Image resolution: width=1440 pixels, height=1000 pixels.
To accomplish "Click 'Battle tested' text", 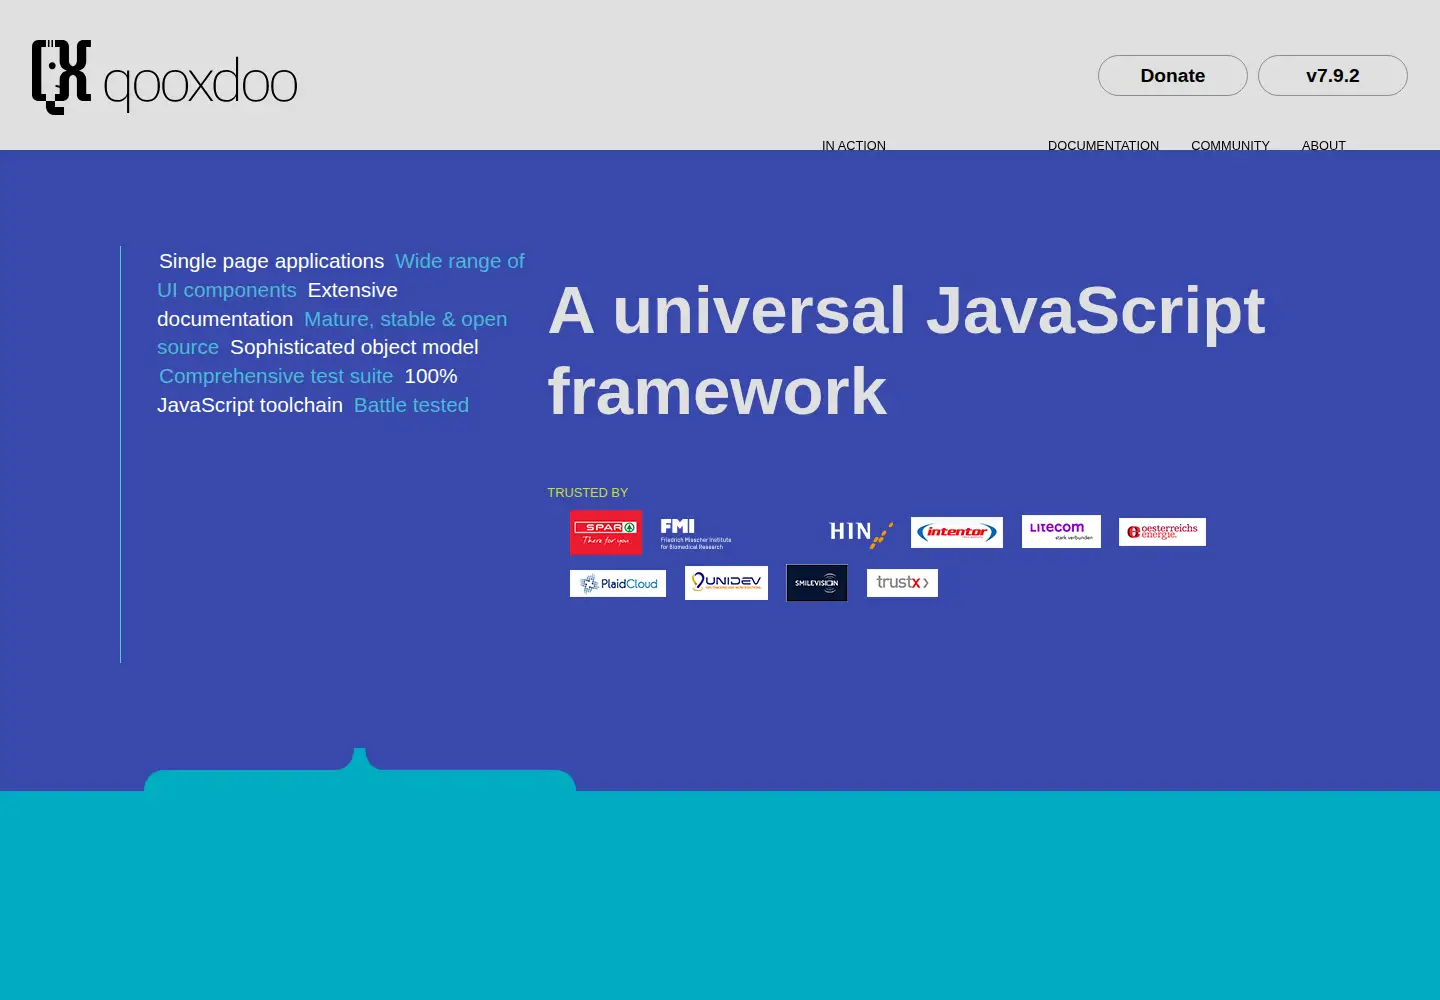I will pyautogui.click(x=411, y=405).
